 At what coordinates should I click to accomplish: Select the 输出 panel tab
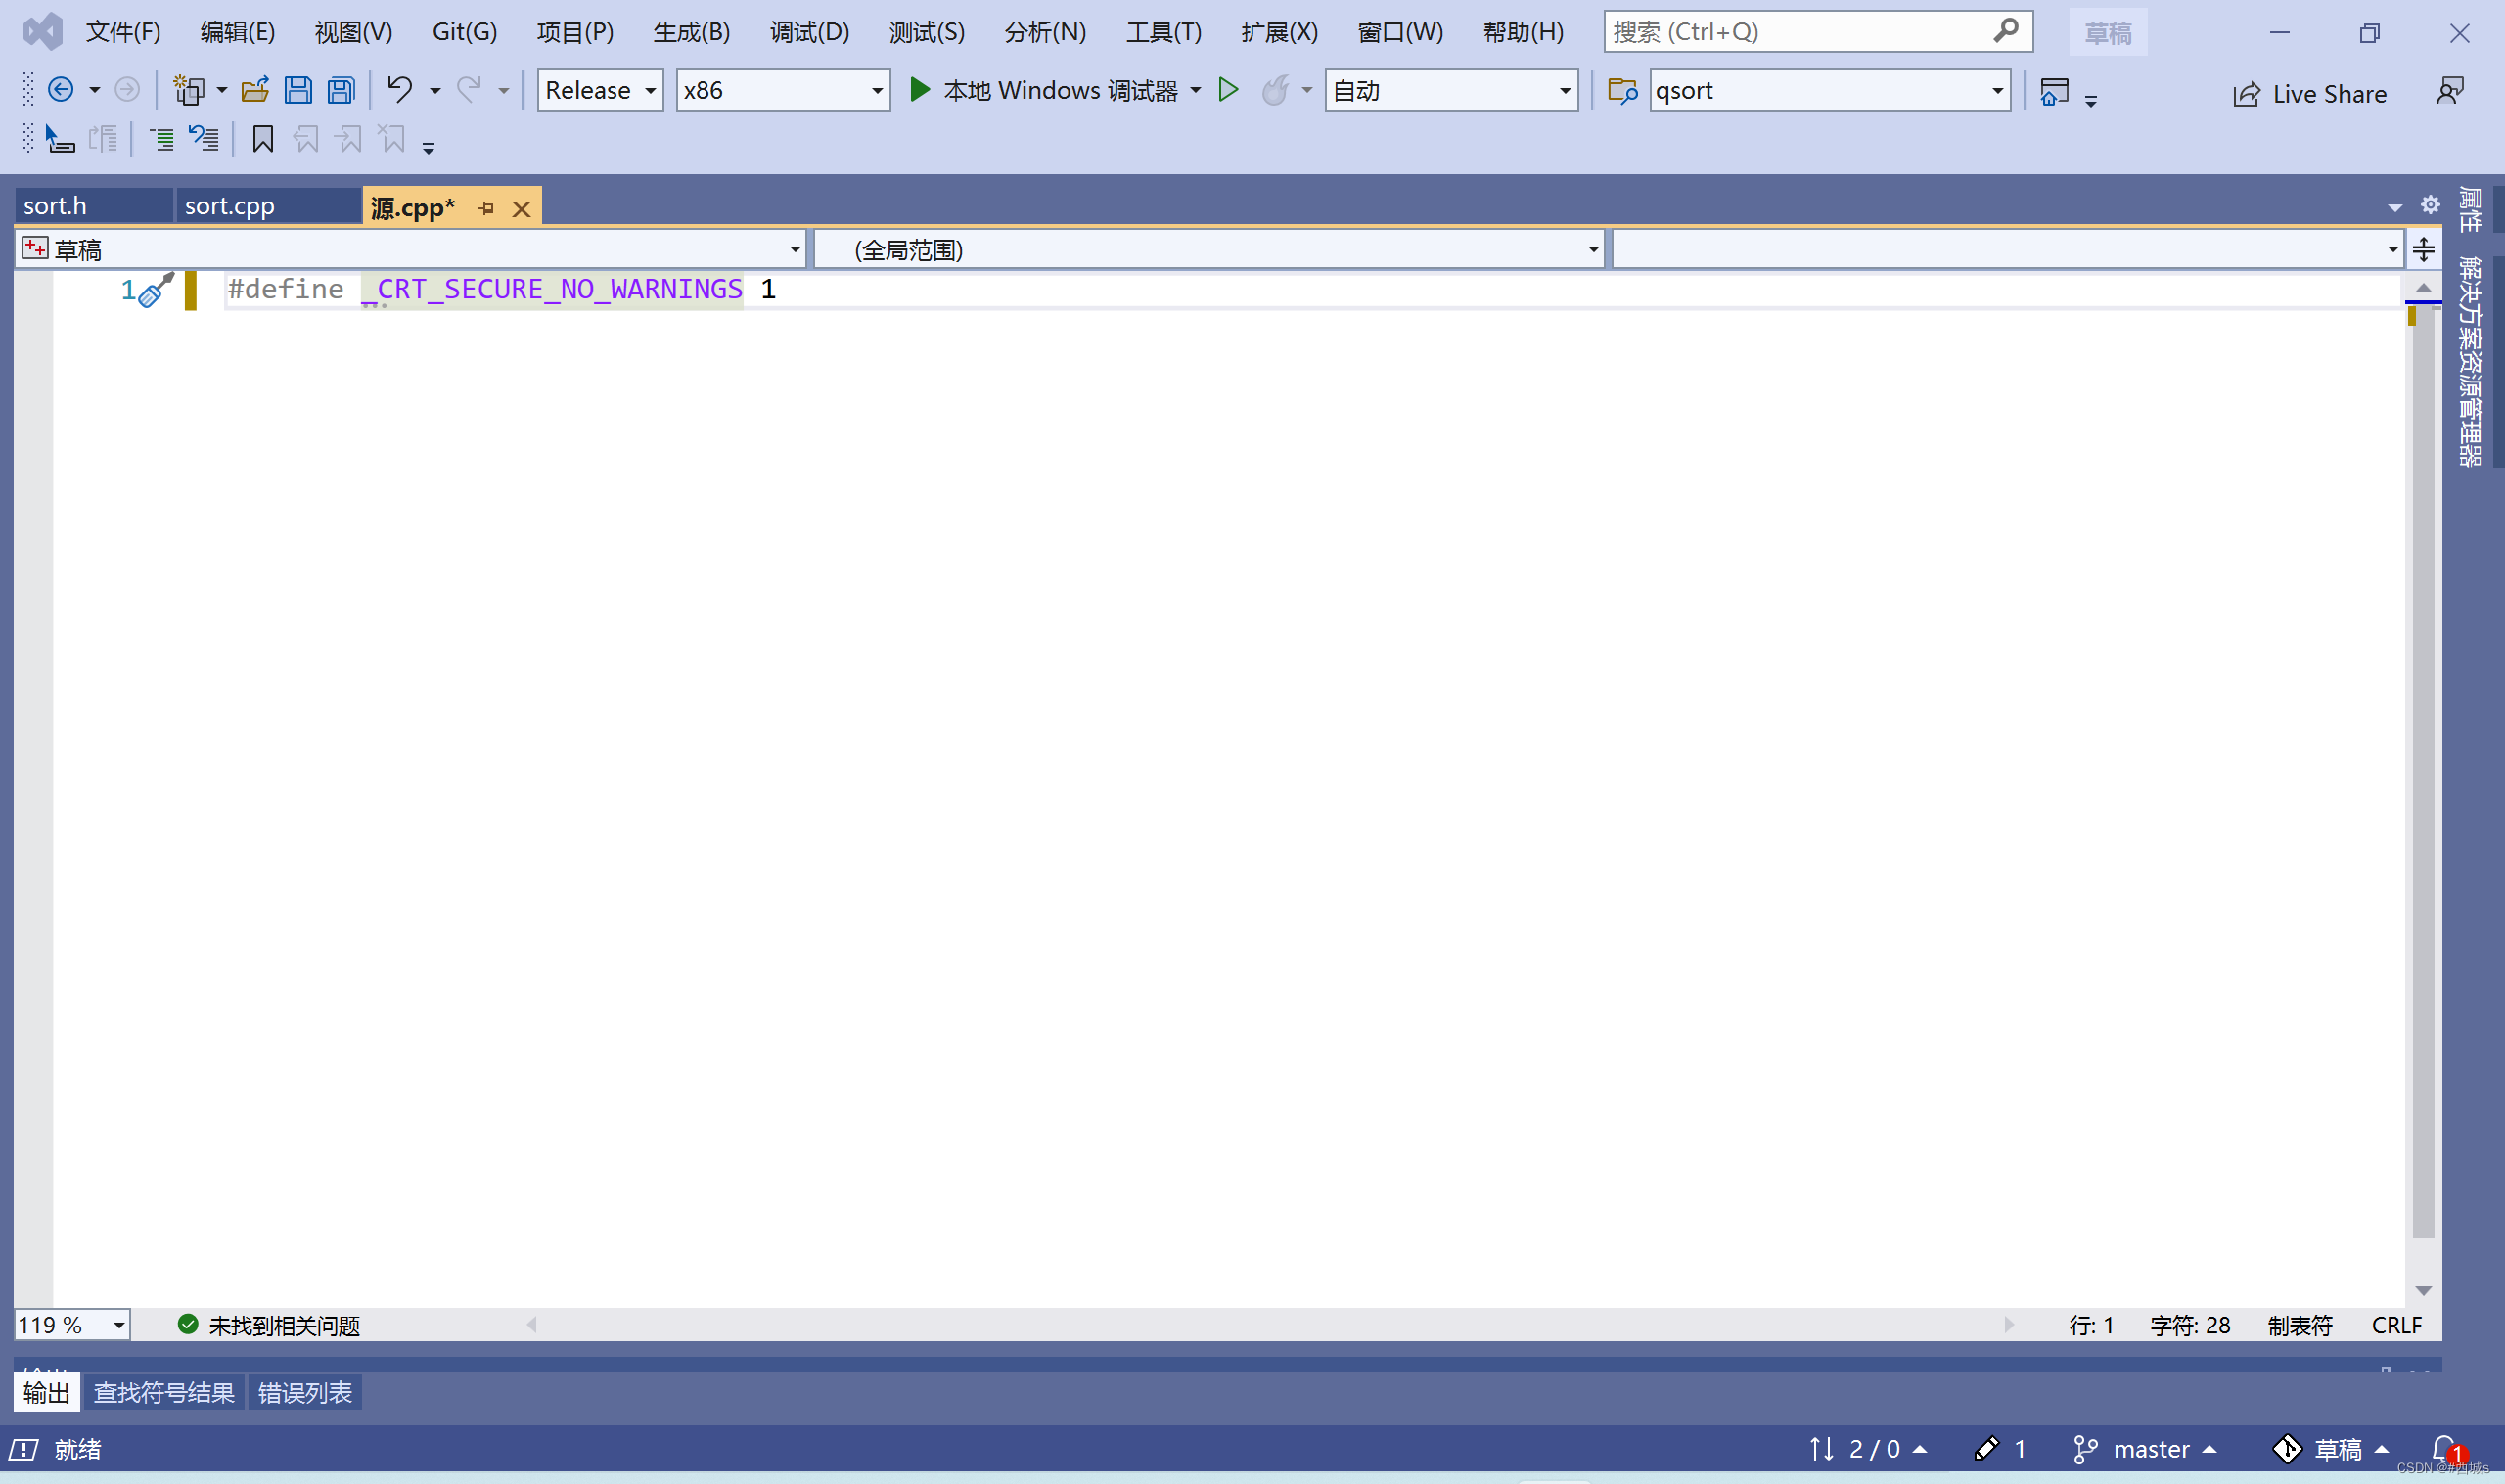(47, 1393)
